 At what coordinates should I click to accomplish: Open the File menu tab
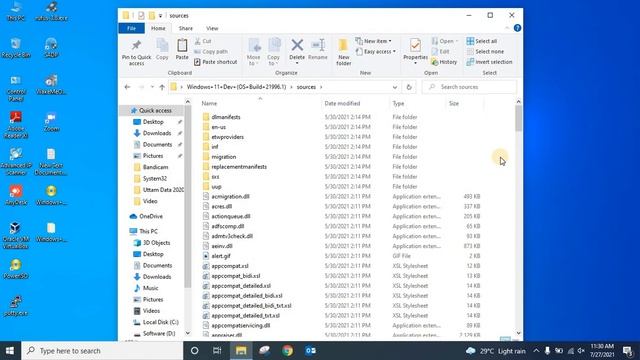coord(131,28)
